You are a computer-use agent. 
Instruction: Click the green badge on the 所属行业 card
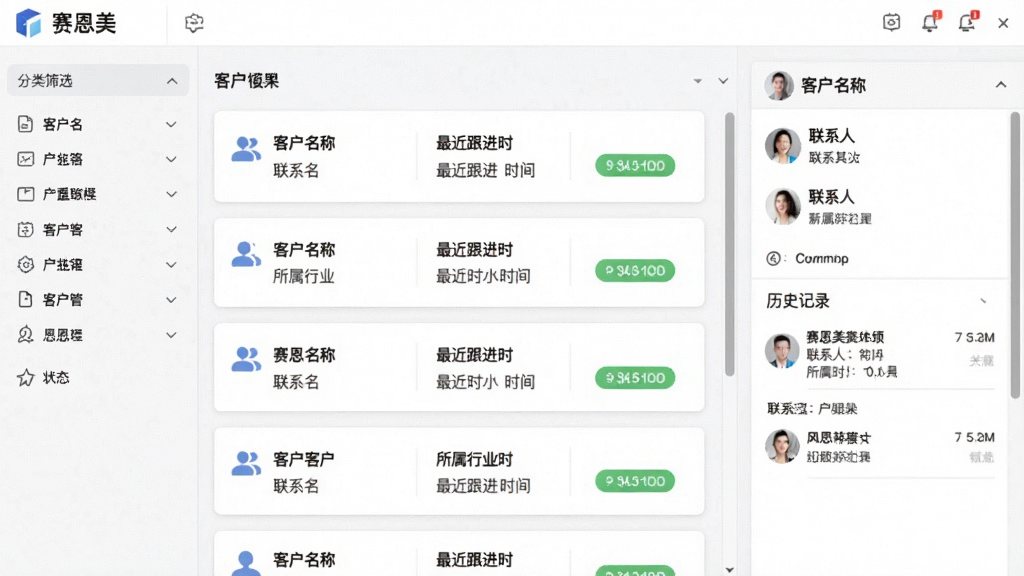[635, 270]
